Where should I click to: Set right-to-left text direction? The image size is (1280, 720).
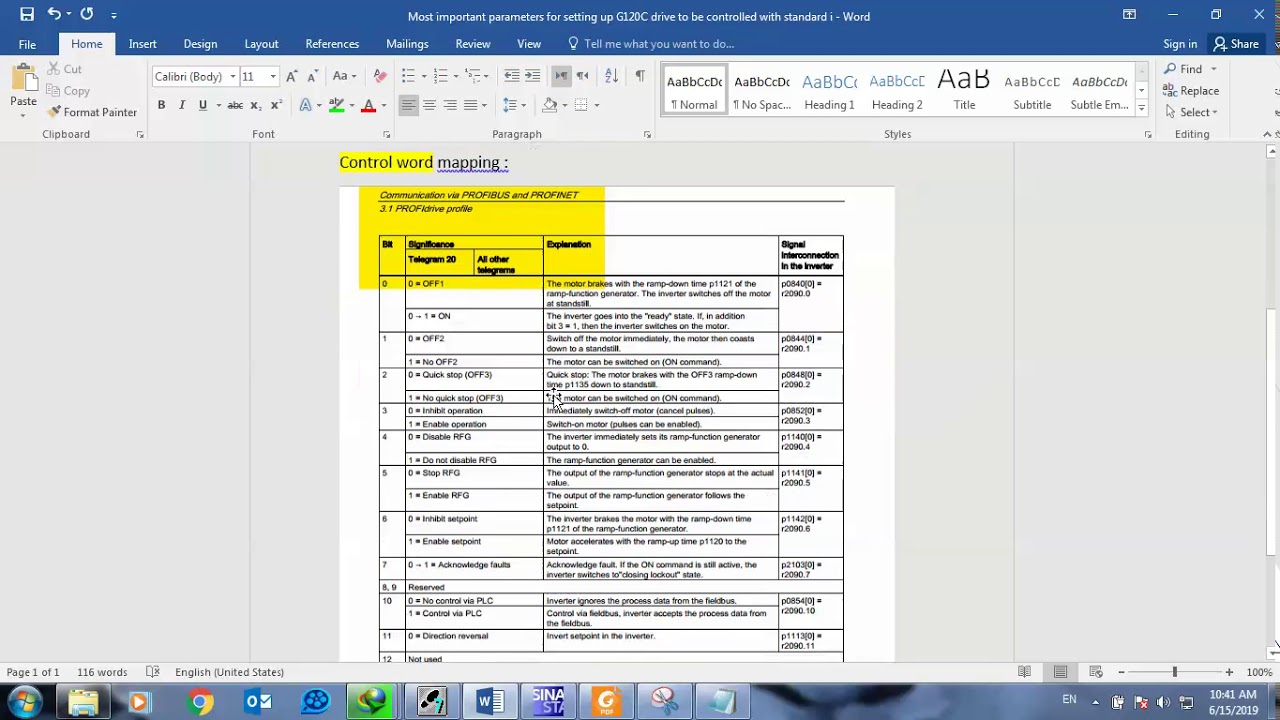[x=582, y=76]
